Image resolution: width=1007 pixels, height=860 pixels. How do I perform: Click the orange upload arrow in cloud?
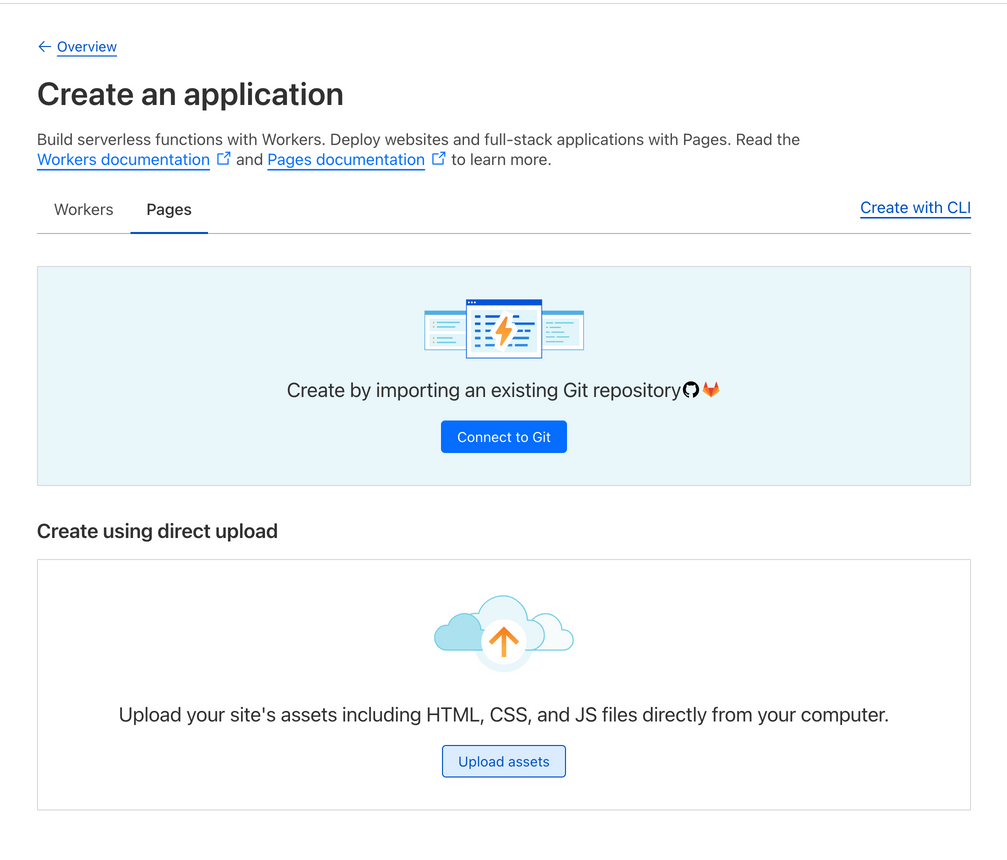503,641
